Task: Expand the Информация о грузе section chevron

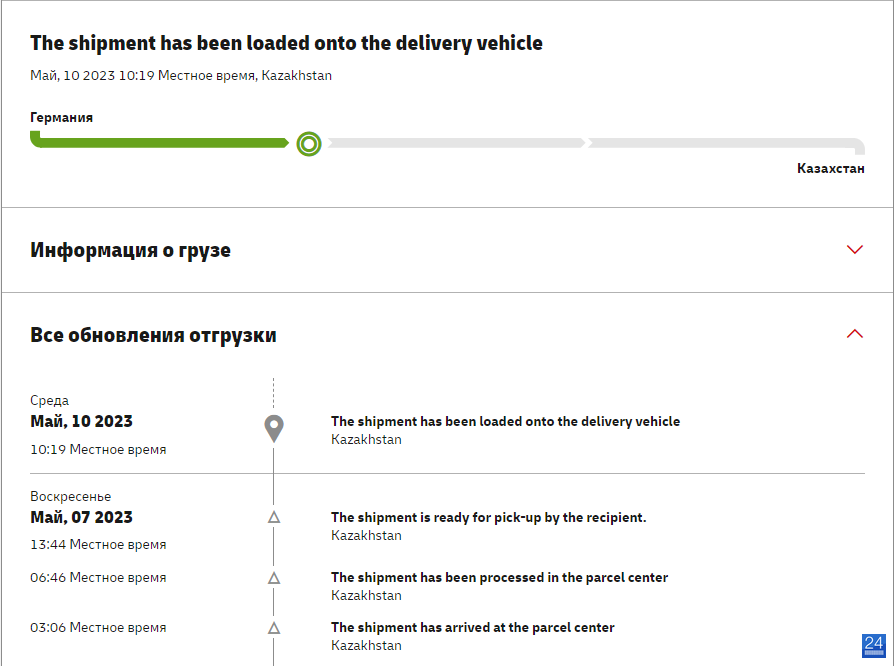Action: (x=855, y=250)
